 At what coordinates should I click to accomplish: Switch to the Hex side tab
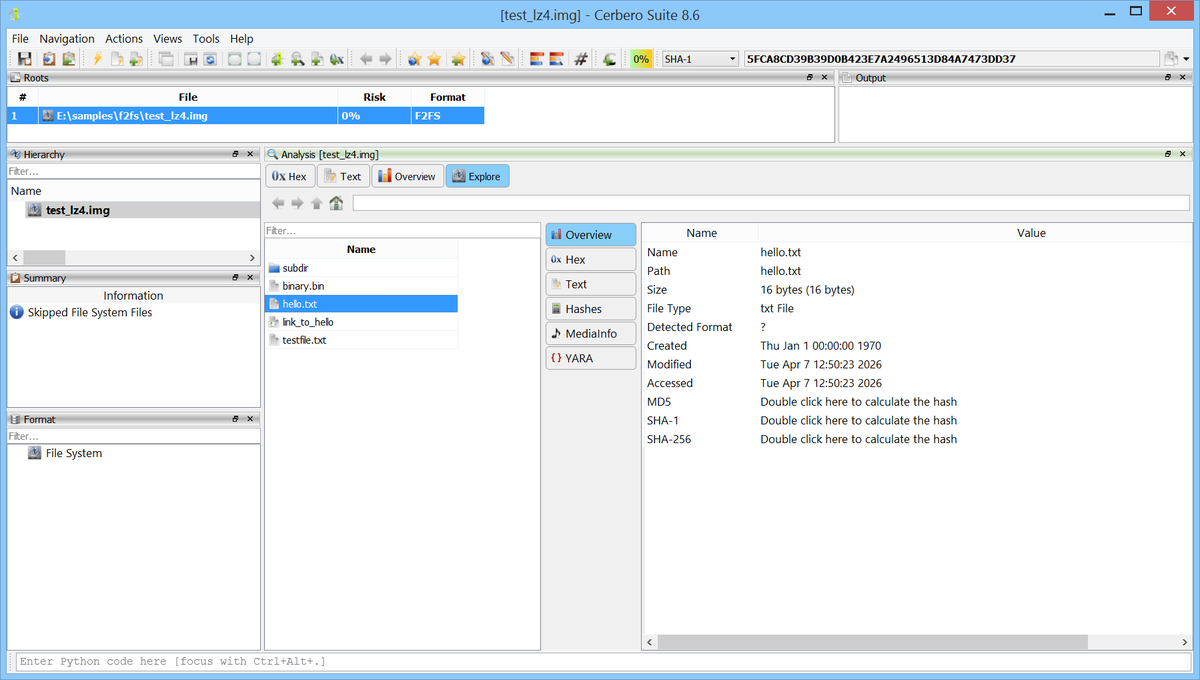[x=591, y=259]
